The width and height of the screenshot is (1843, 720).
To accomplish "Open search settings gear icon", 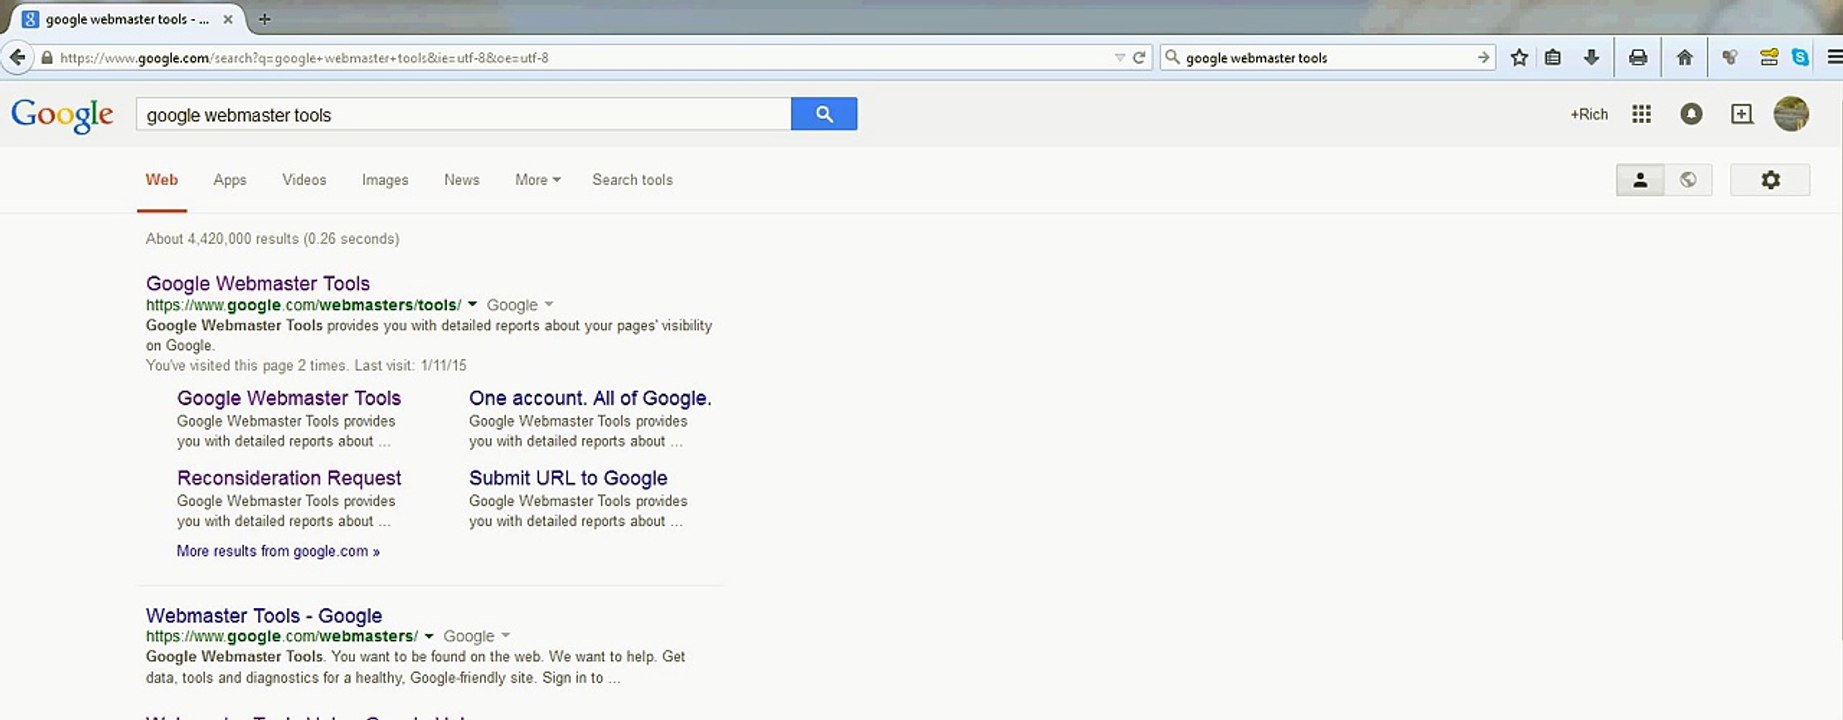I will (x=1770, y=180).
